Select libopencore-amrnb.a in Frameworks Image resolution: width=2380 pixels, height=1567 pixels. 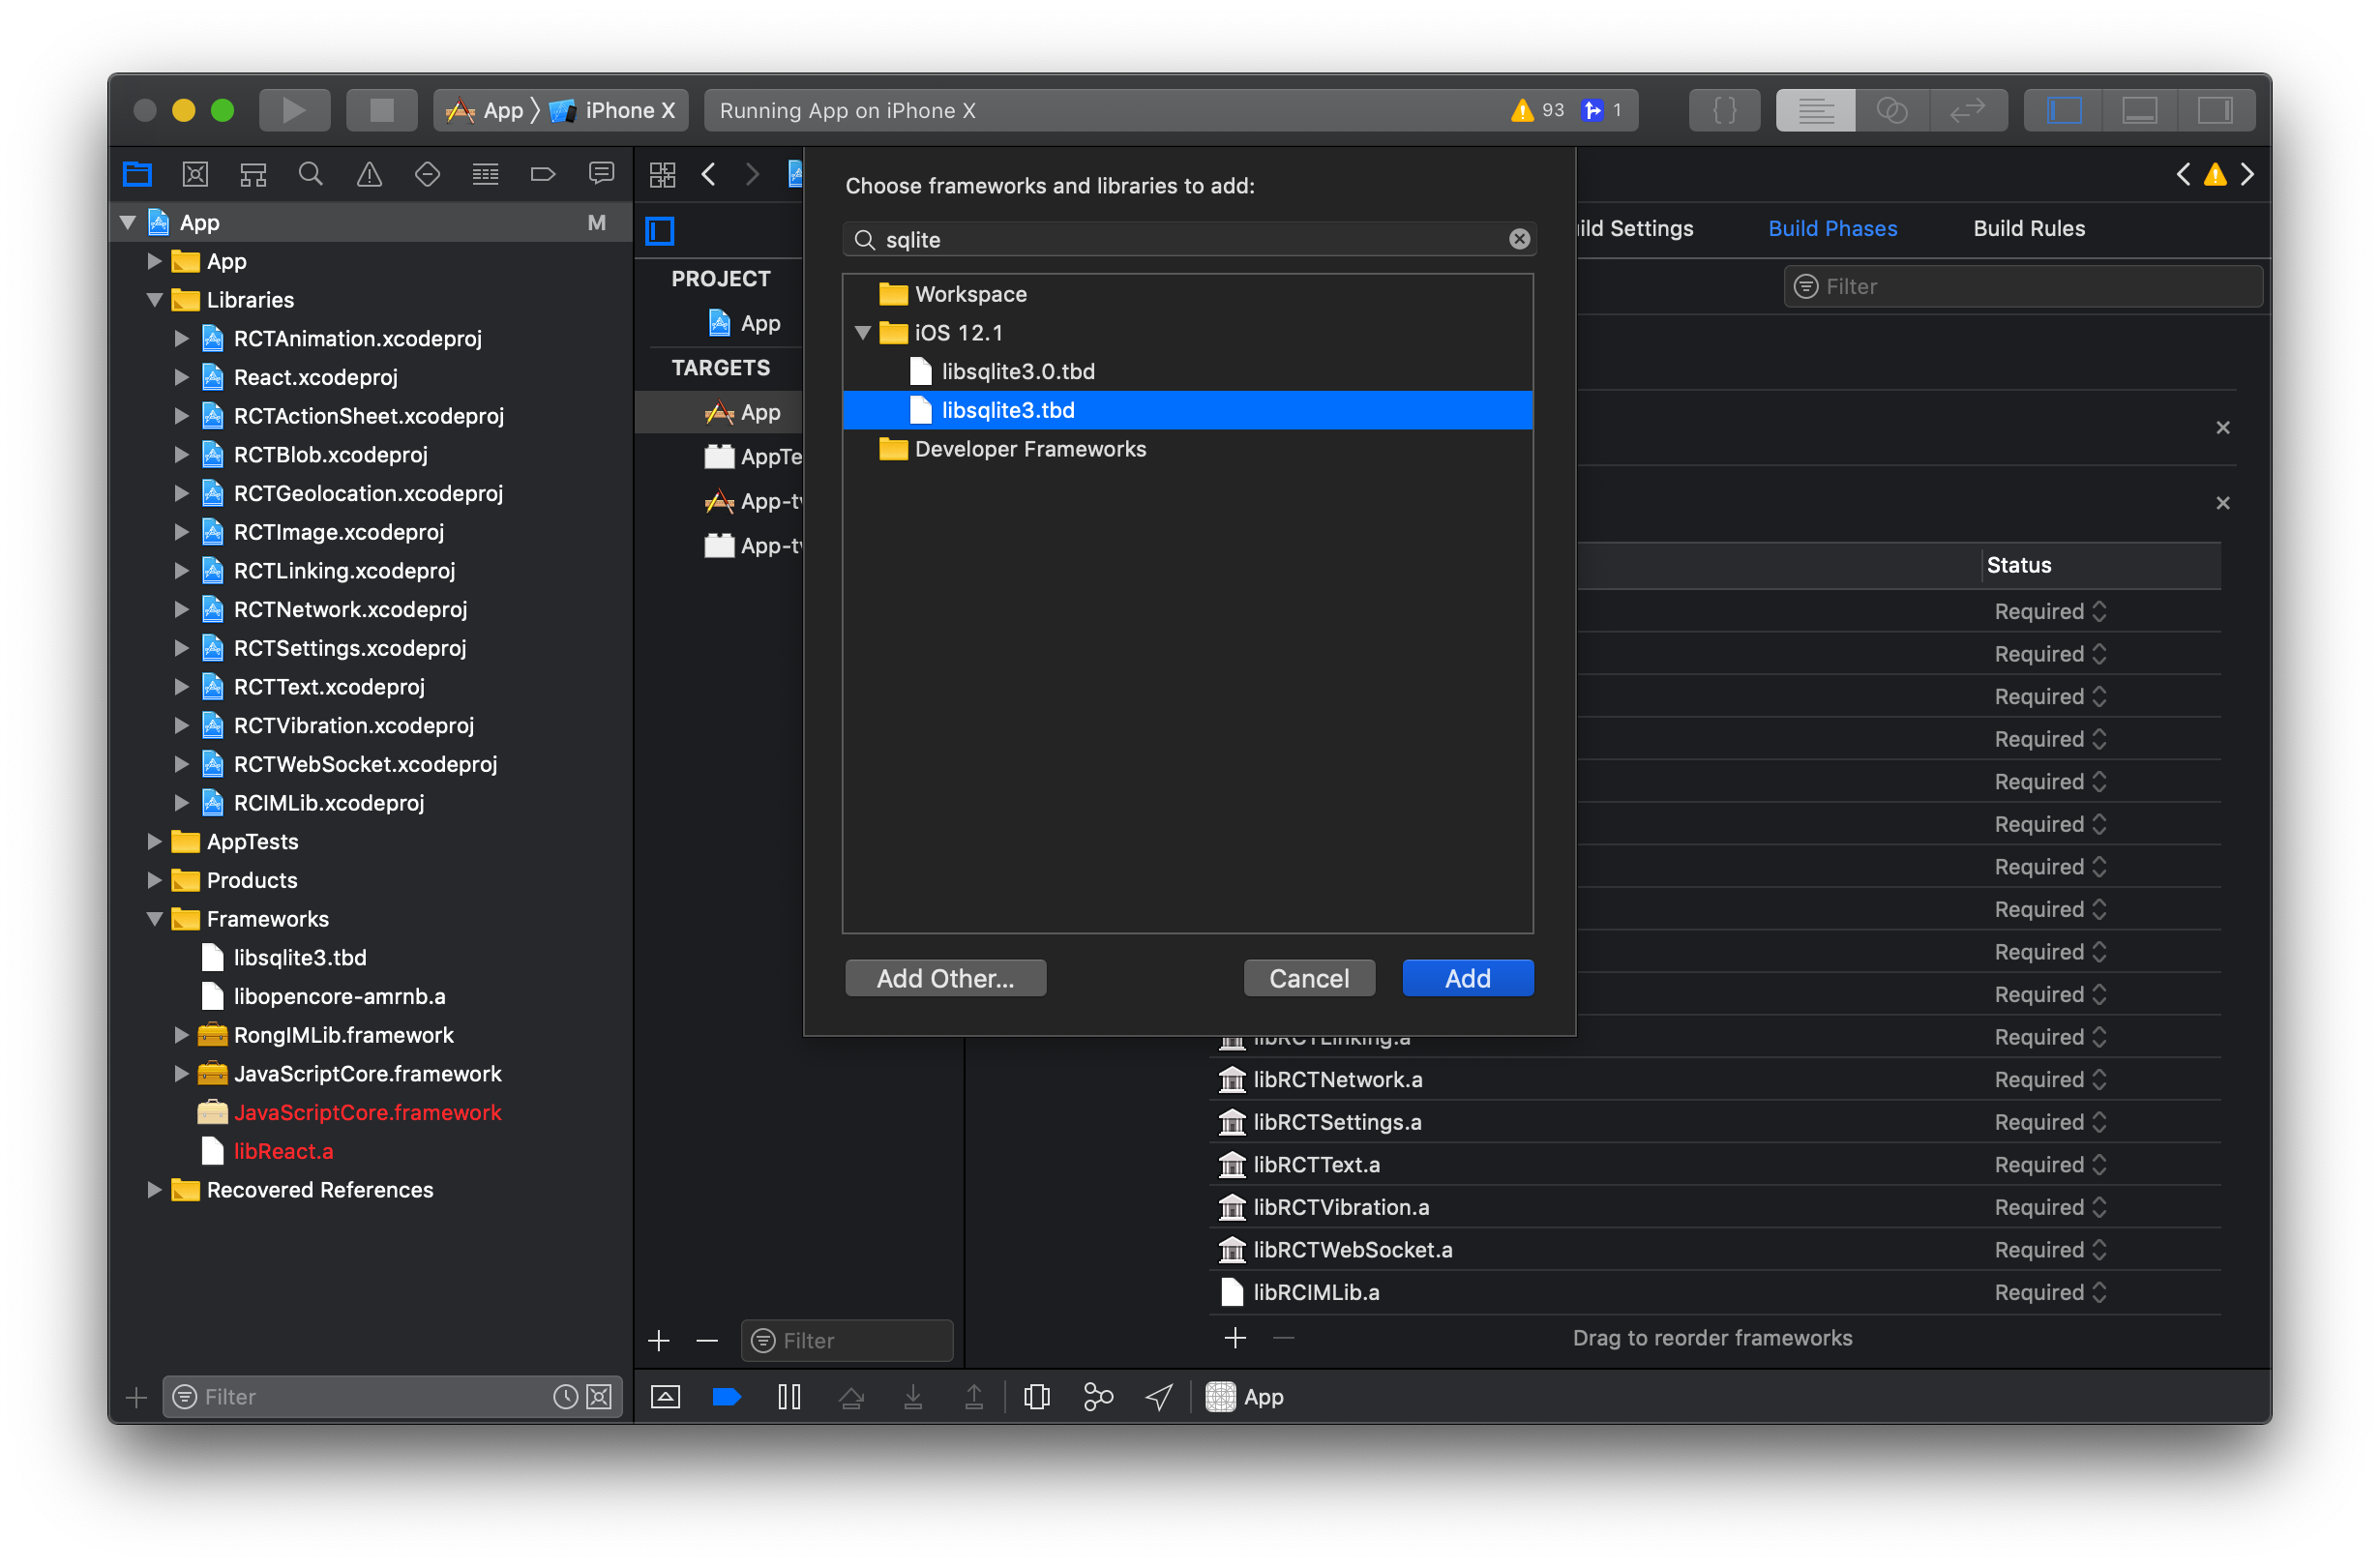(x=339, y=996)
